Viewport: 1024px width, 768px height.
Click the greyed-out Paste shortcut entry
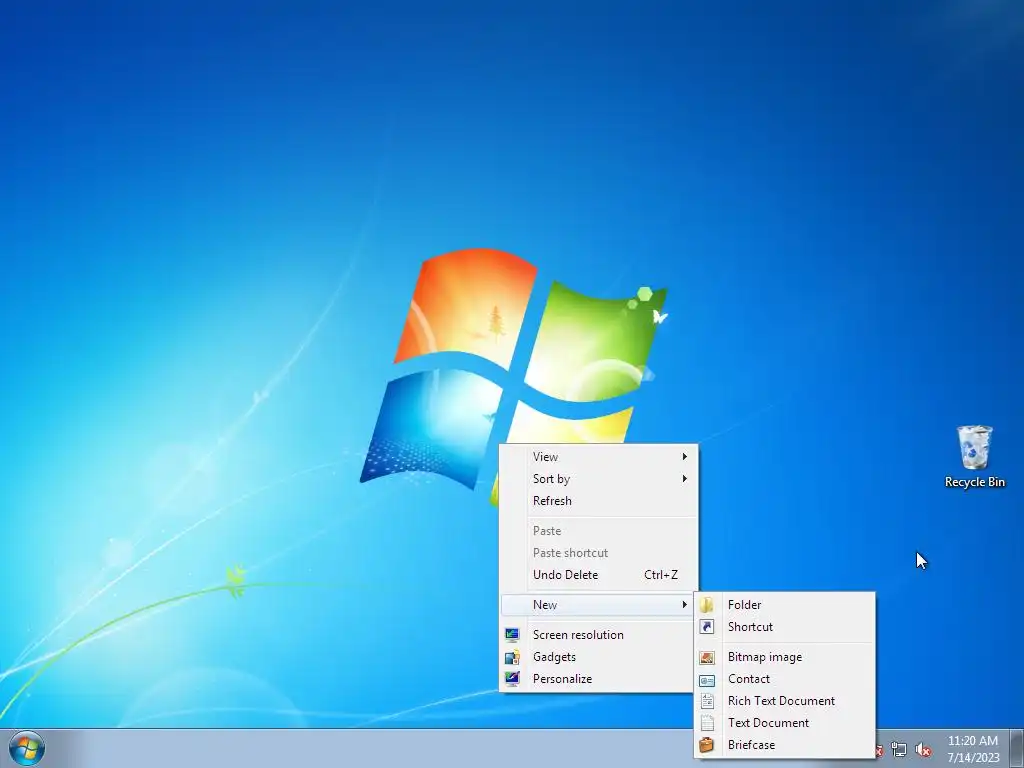coord(599,553)
